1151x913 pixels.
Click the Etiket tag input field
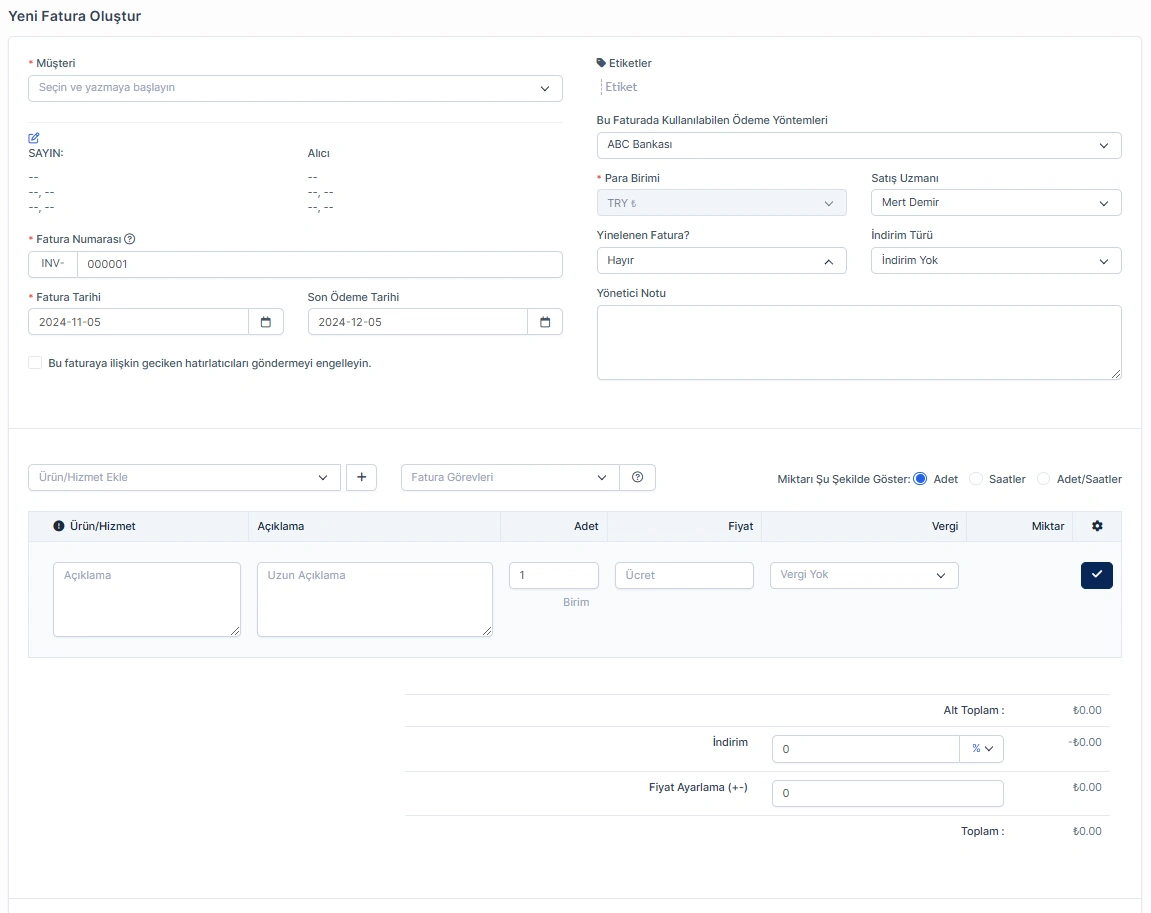pyautogui.click(x=621, y=87)
